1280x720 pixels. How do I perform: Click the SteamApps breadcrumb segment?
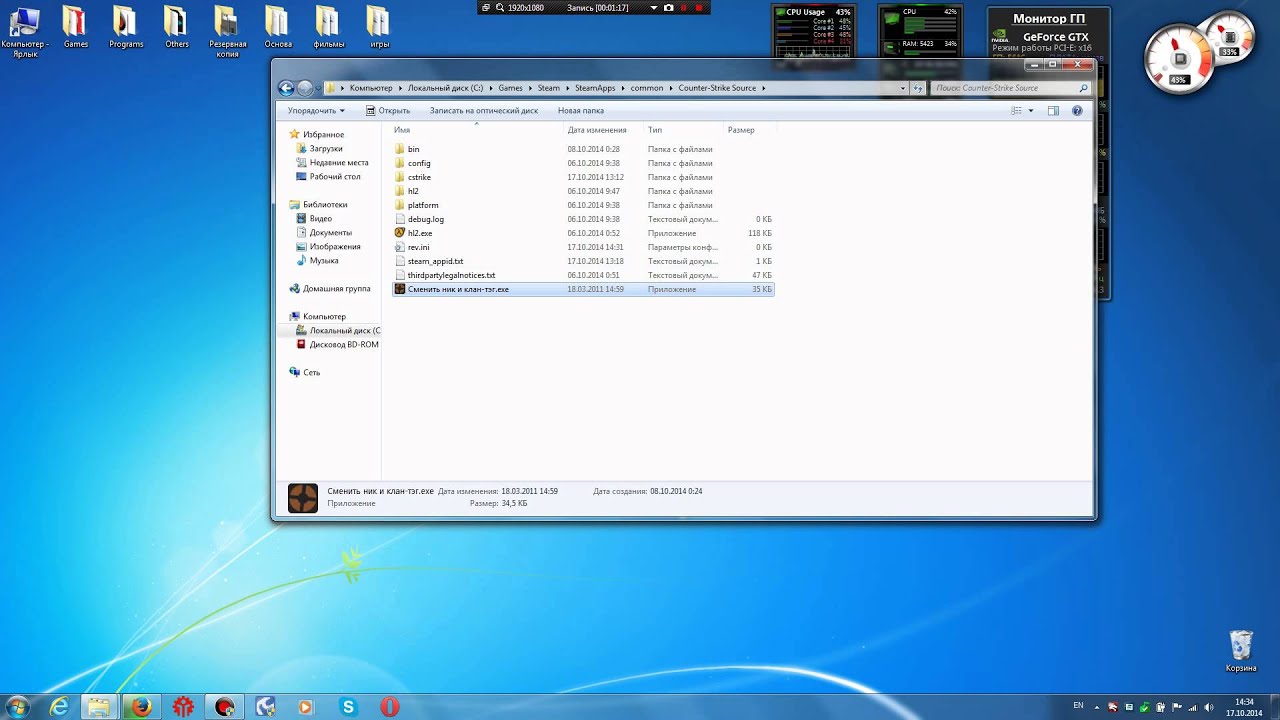pyautogui.click(x=595, y=88)
